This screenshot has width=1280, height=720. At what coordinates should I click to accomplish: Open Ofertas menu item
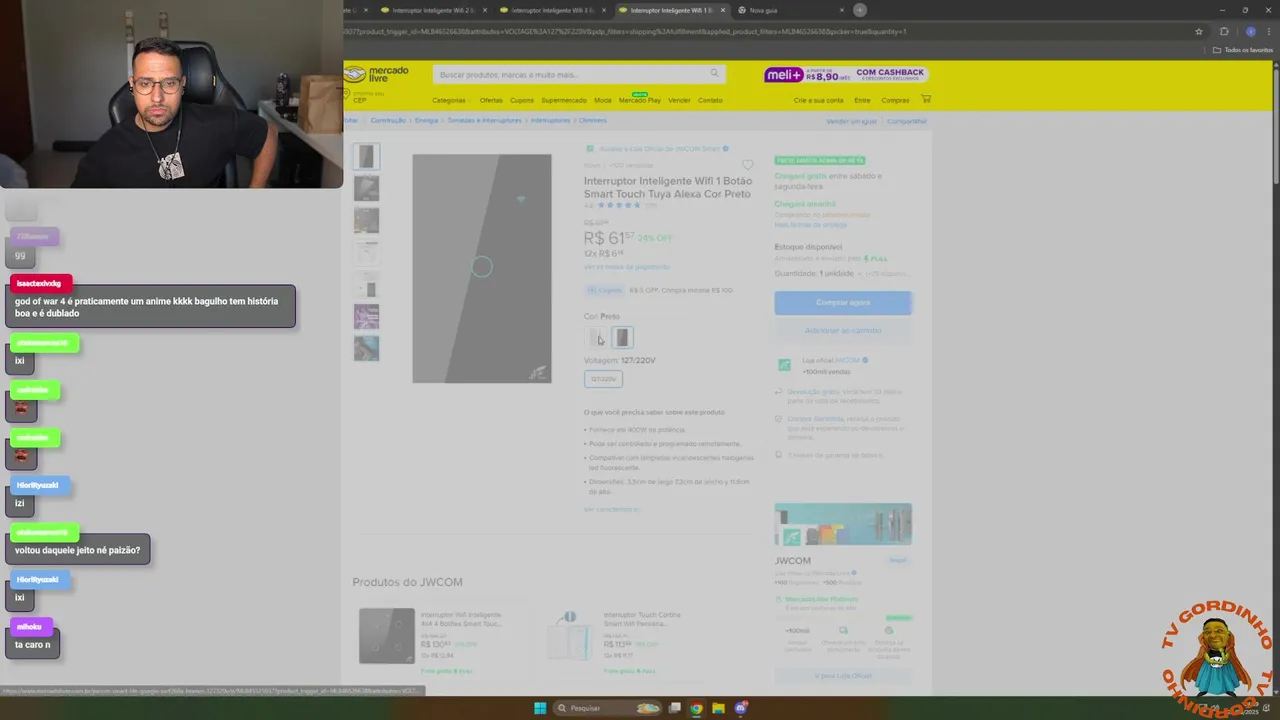tap(491, 100)
